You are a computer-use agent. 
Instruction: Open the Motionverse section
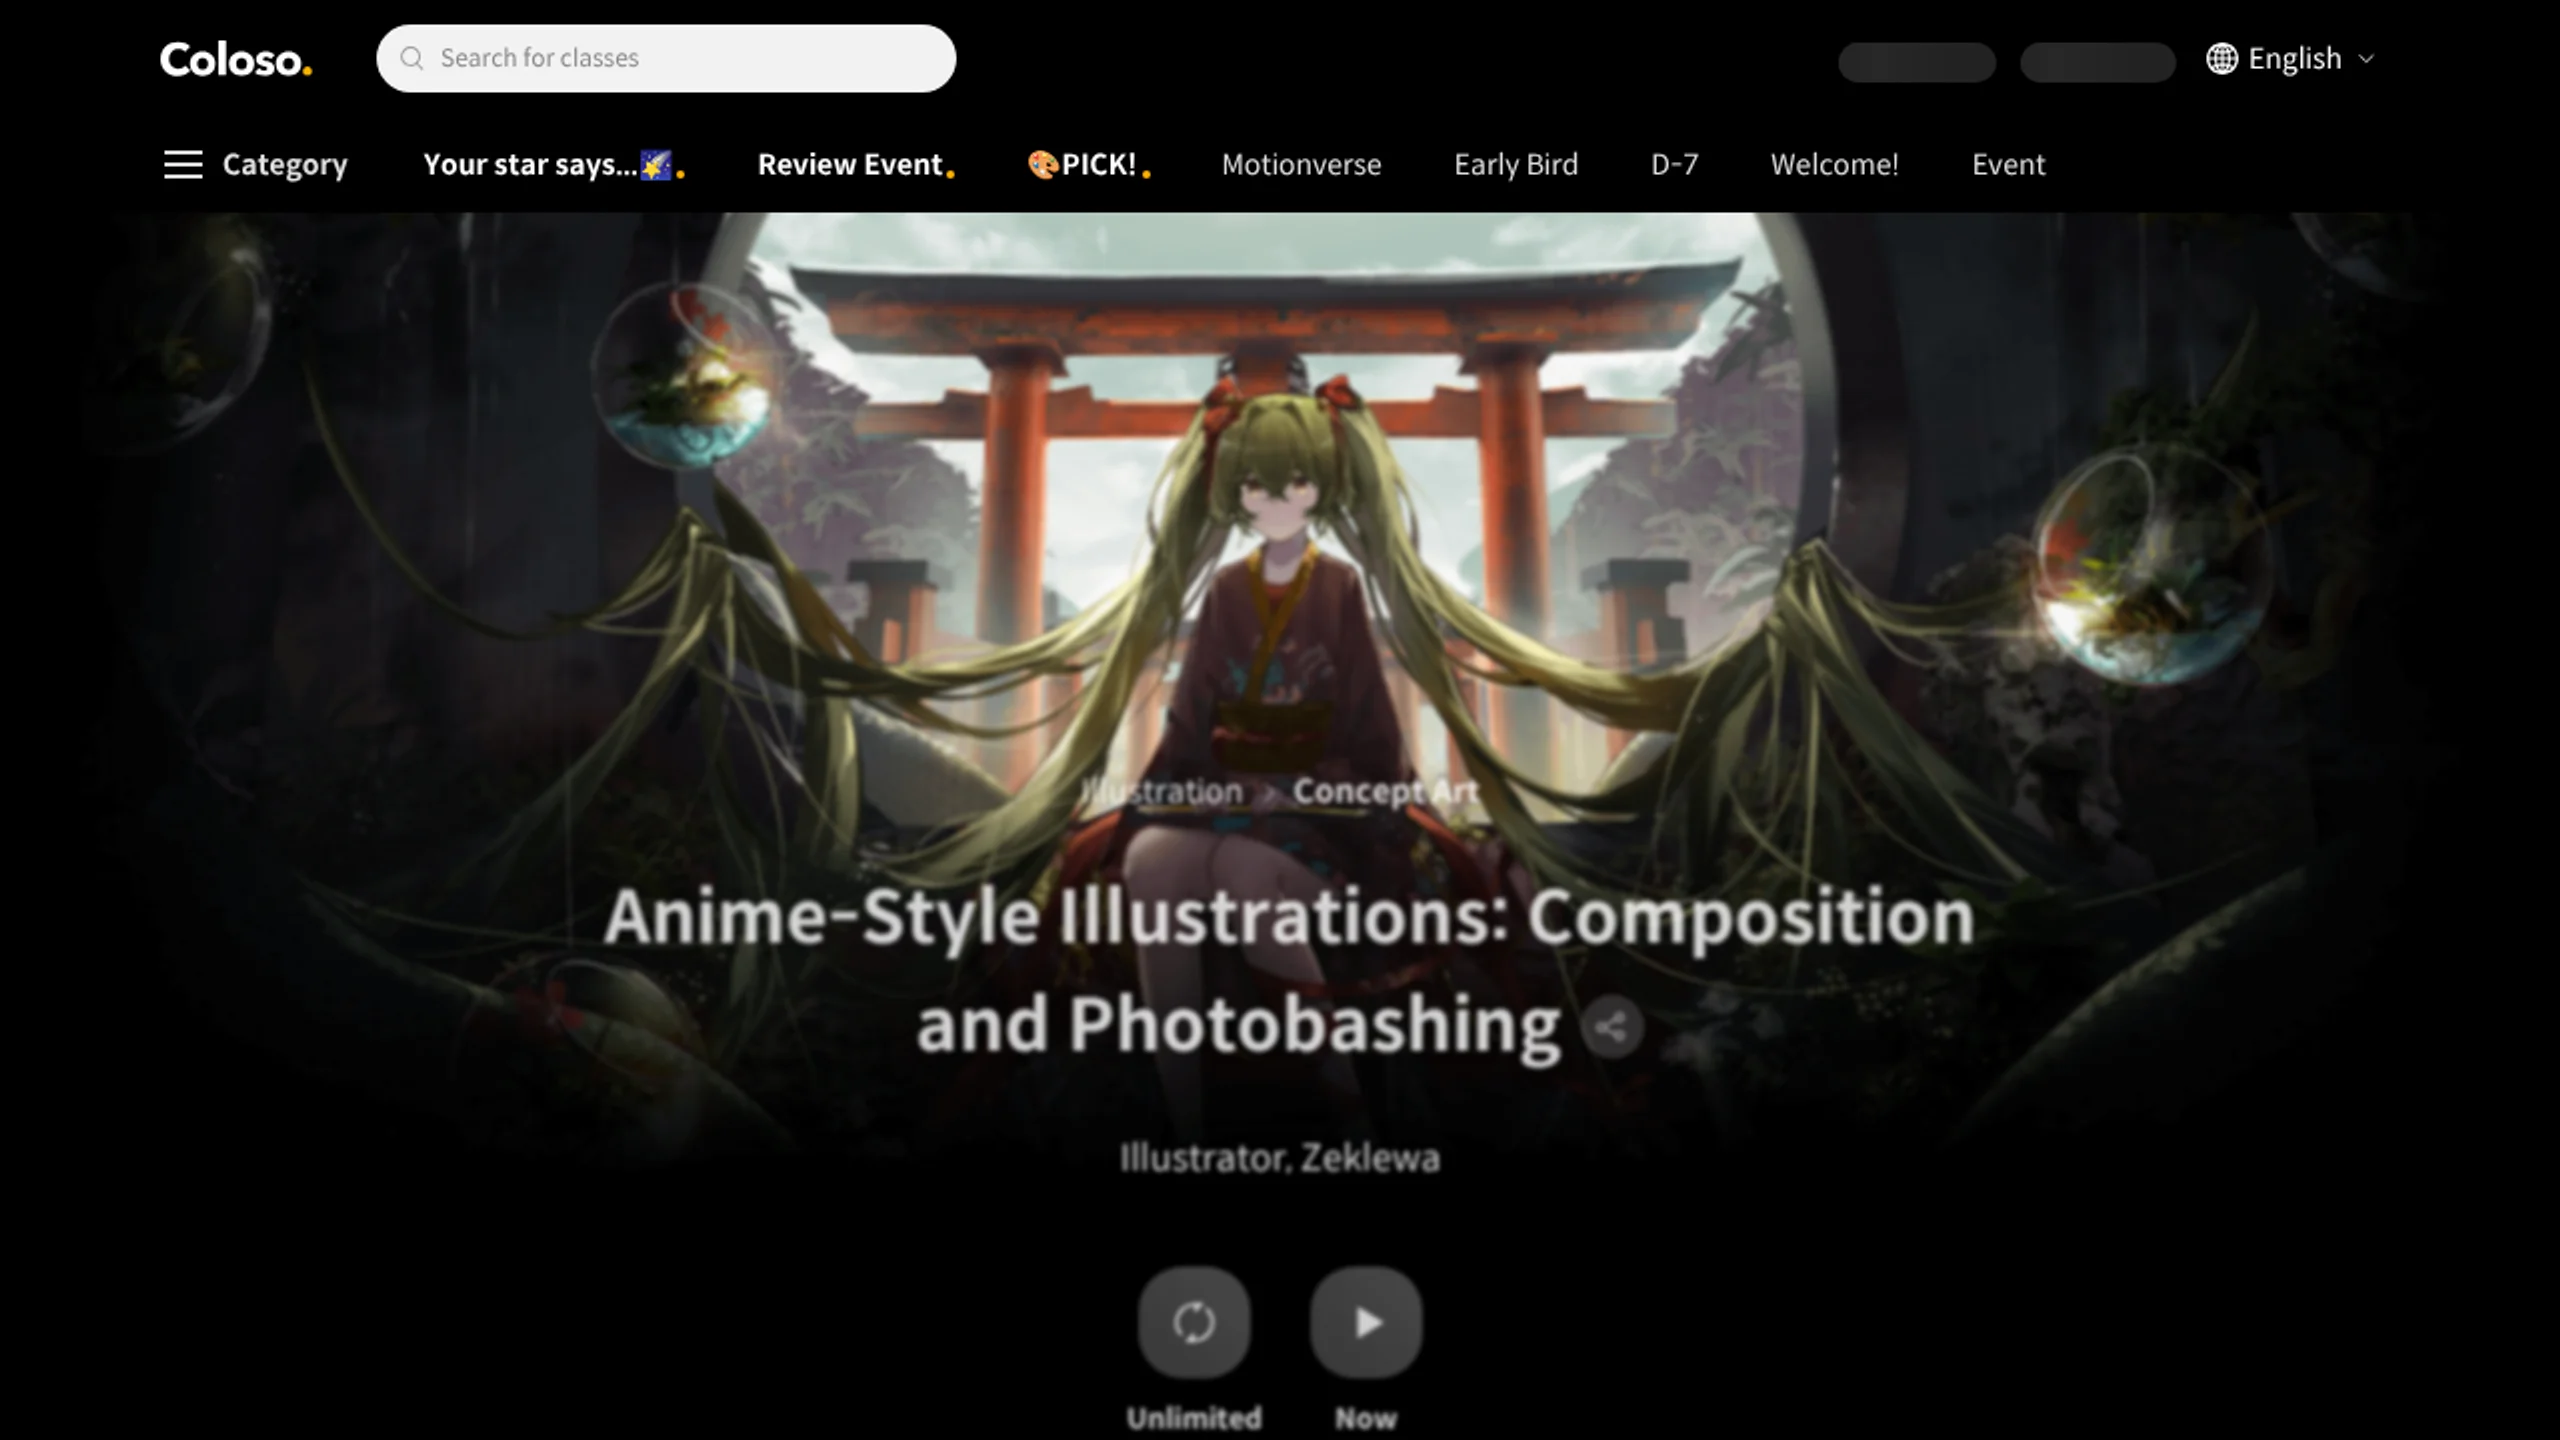tap(1301, 164)
